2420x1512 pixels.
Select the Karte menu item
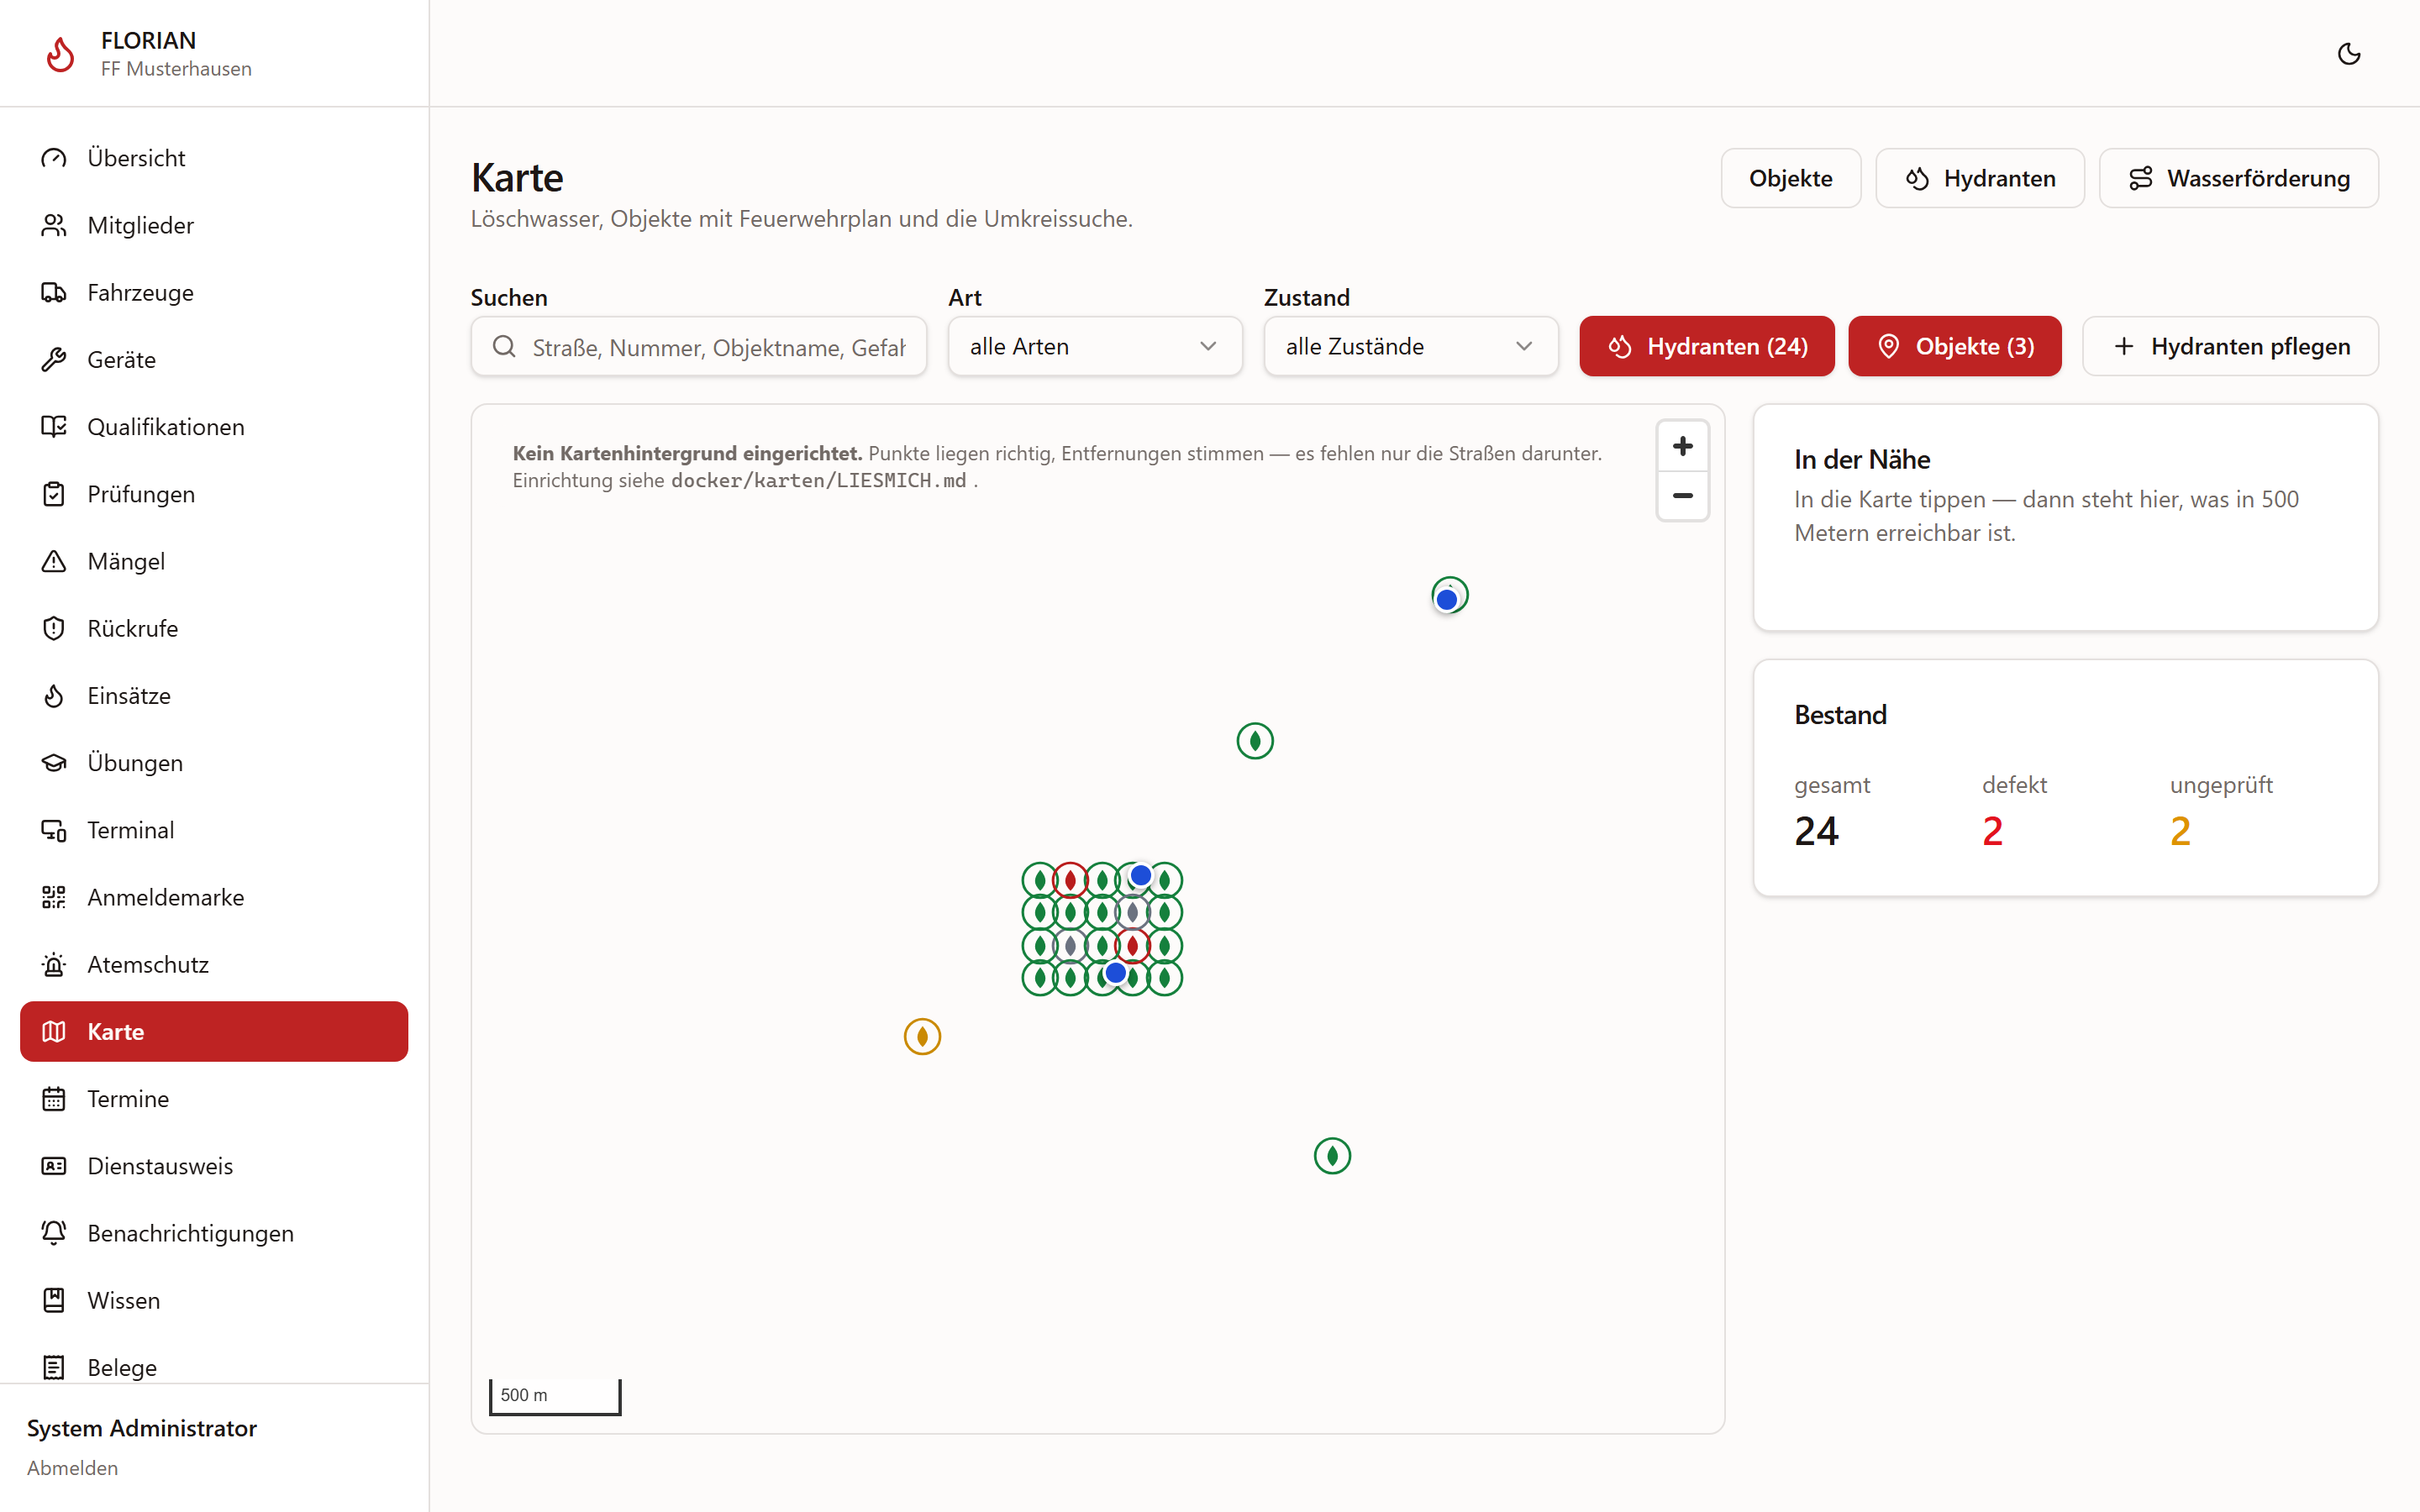214,1031
